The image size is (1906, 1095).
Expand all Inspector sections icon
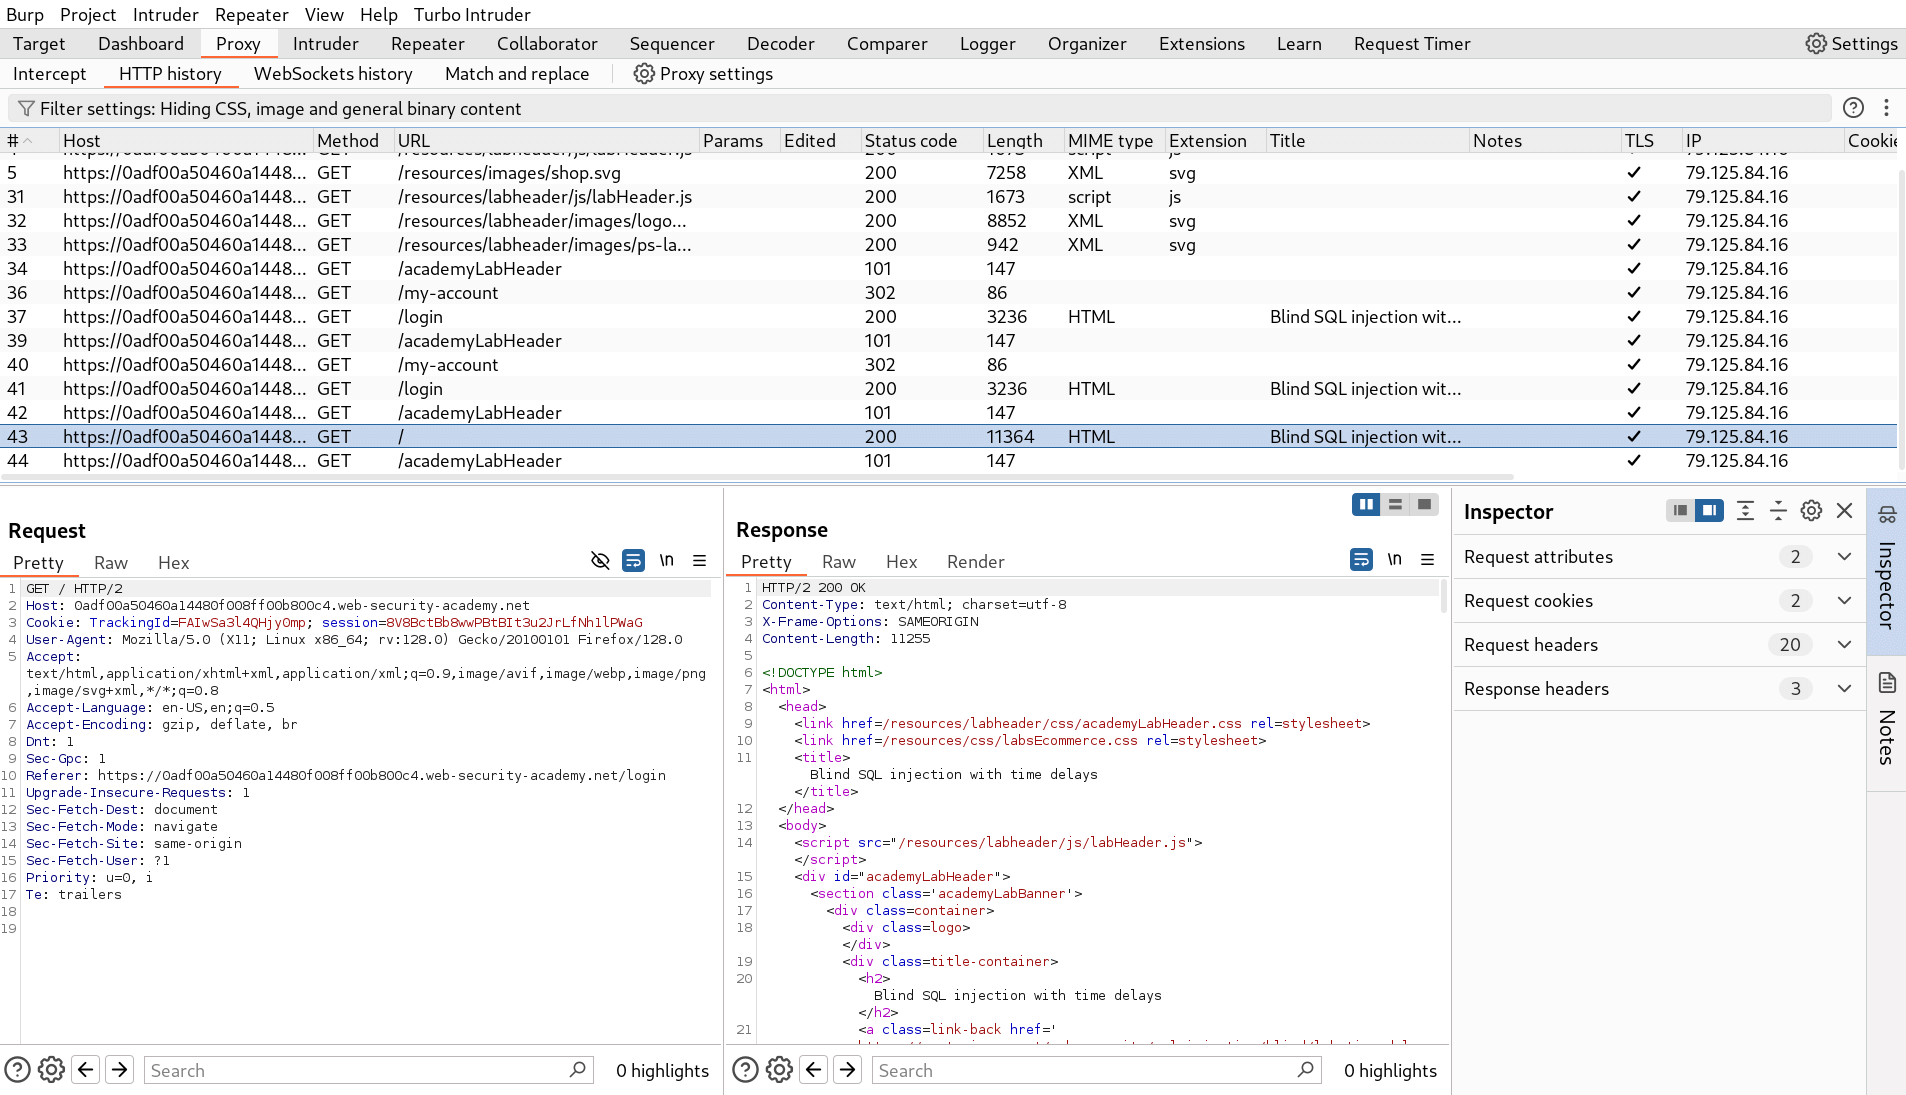pos(1745,511)
